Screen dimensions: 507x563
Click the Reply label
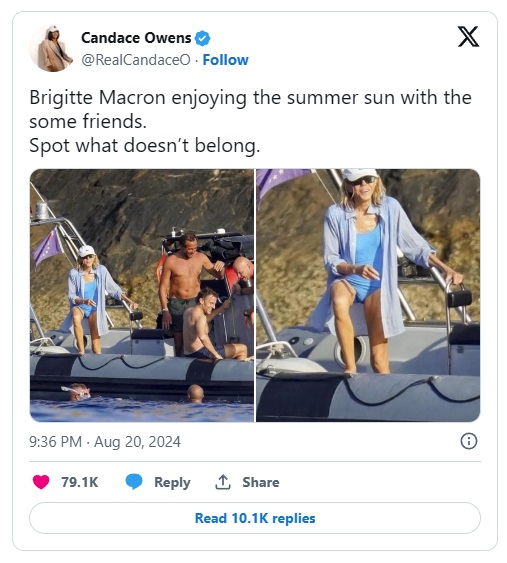point(172,482)
